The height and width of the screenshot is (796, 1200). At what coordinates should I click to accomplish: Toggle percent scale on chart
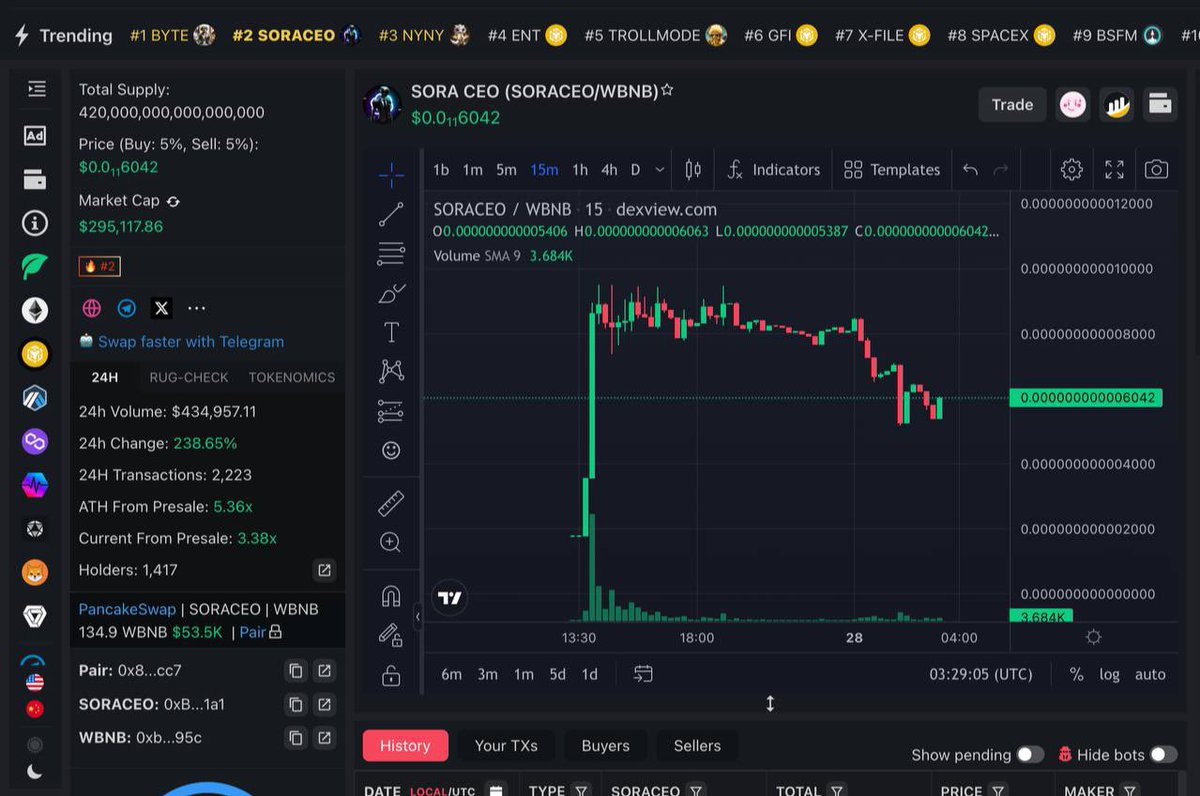(x=1076, y=674)
